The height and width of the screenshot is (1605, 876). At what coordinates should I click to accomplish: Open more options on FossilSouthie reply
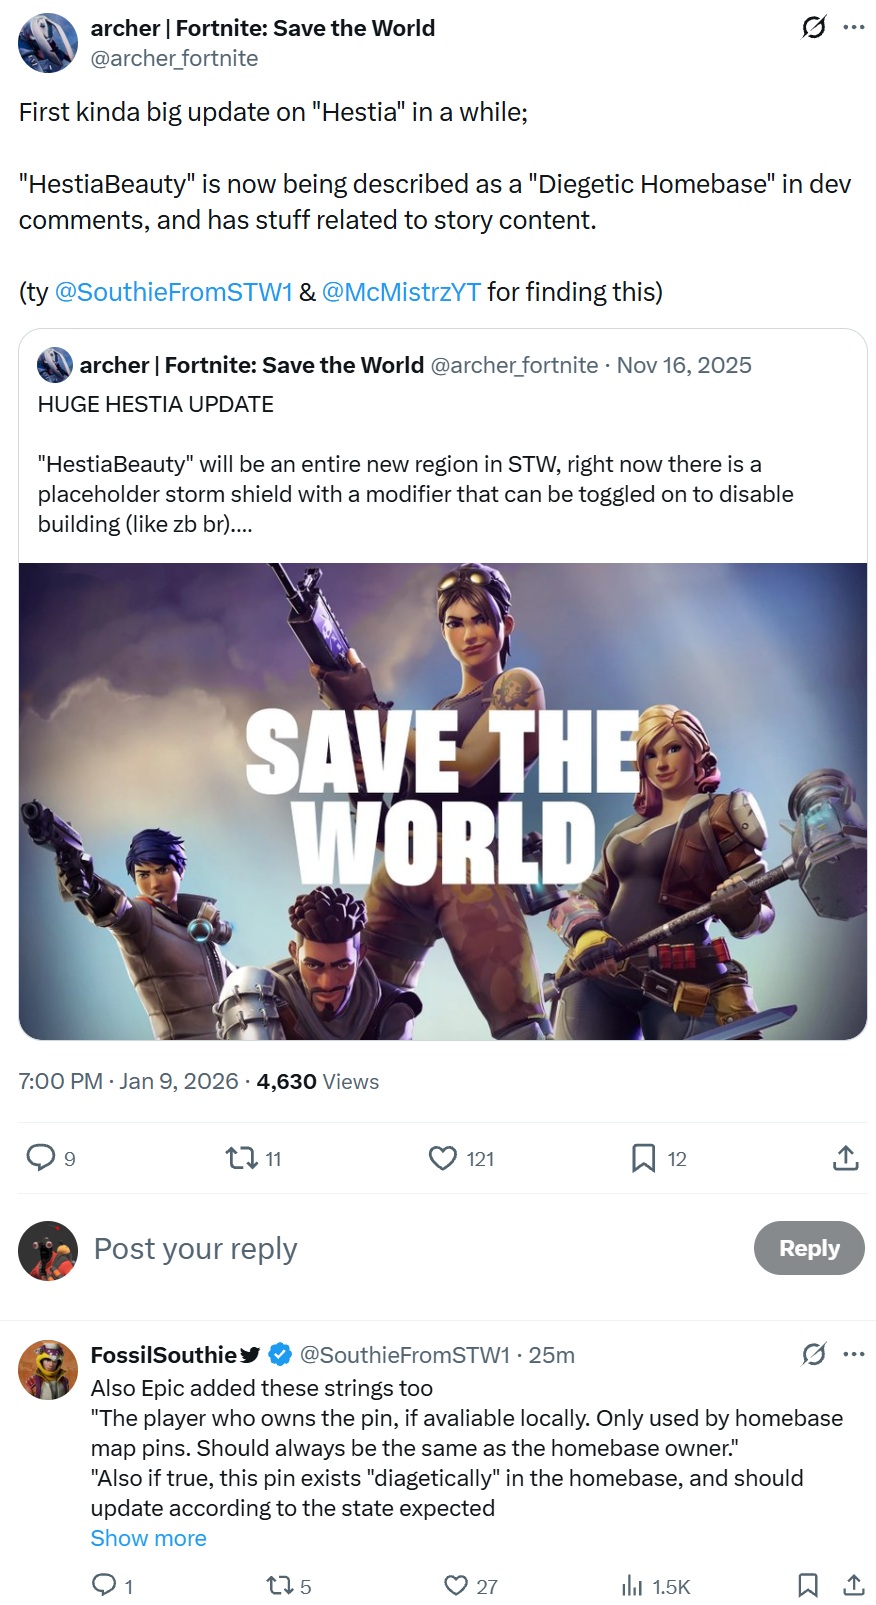(854, 1354)
